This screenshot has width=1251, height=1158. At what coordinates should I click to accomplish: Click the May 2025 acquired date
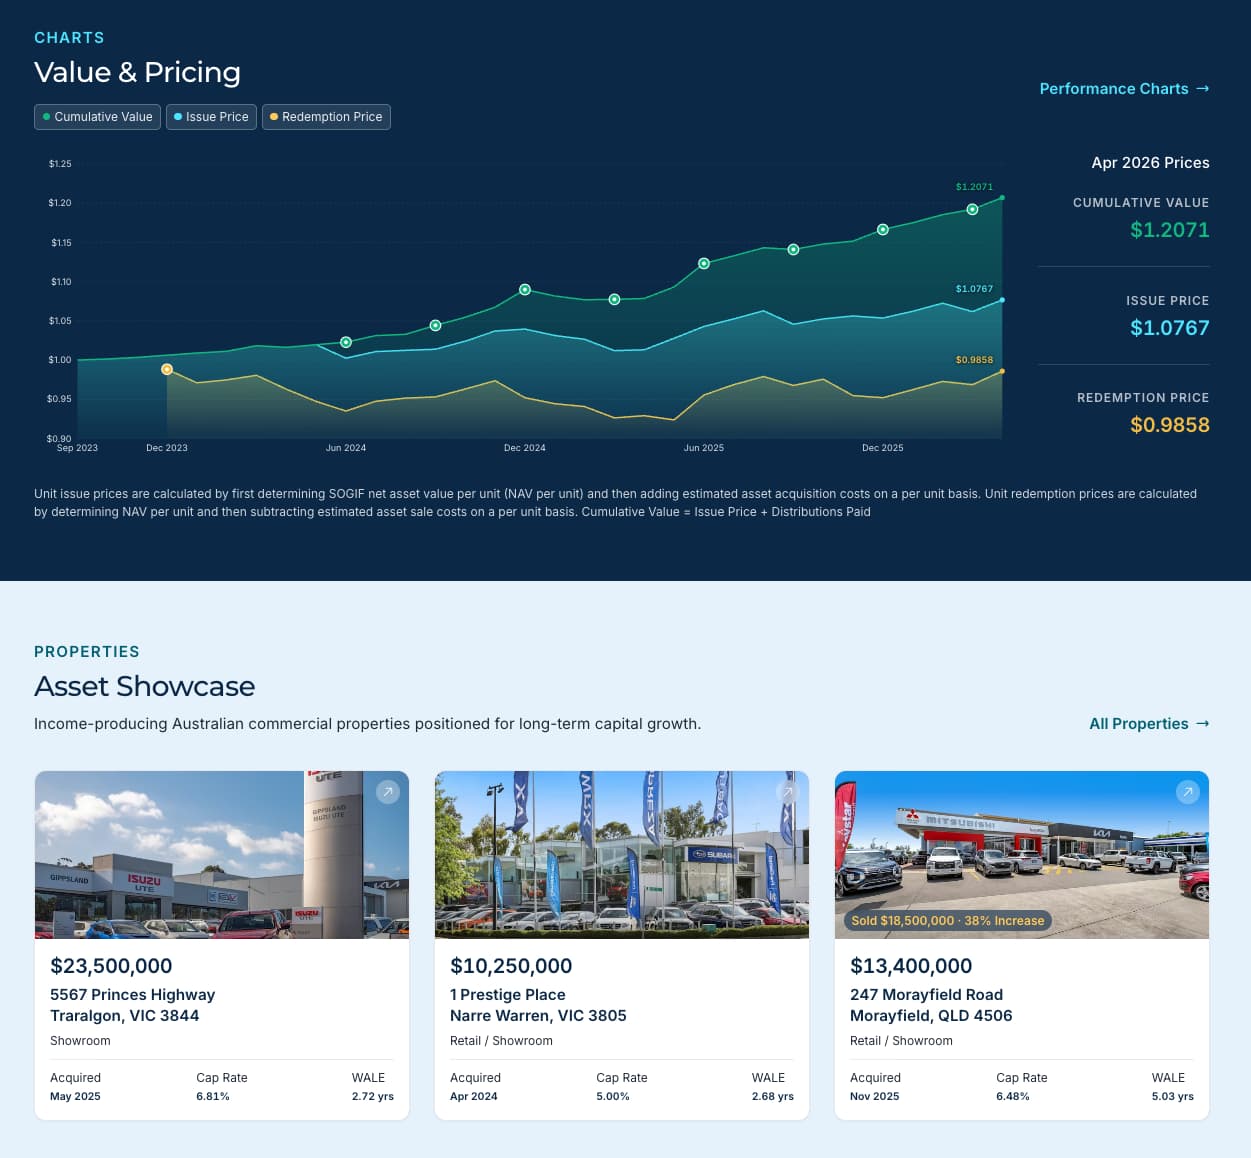pos(75,1097)
